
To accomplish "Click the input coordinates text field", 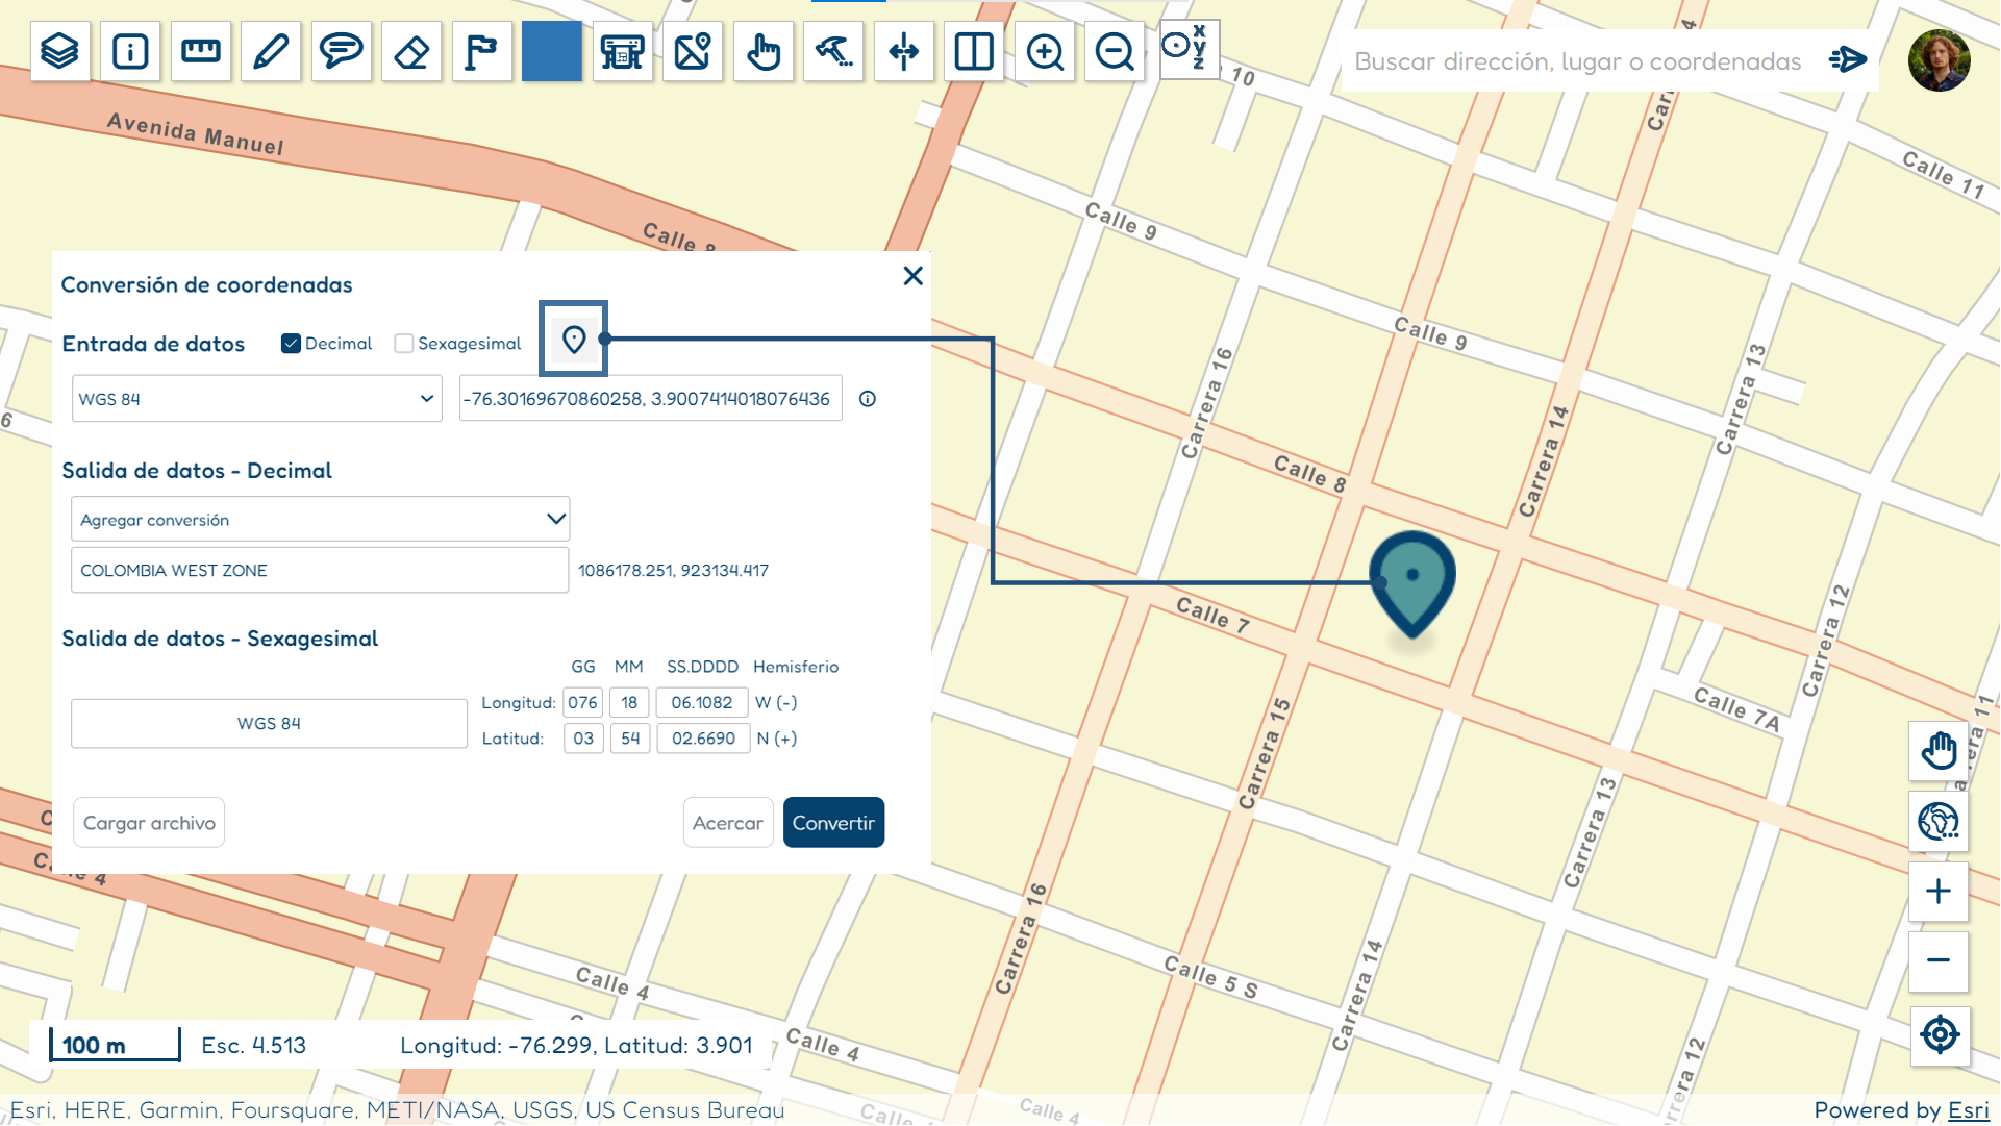I will [x=651, y=399].
